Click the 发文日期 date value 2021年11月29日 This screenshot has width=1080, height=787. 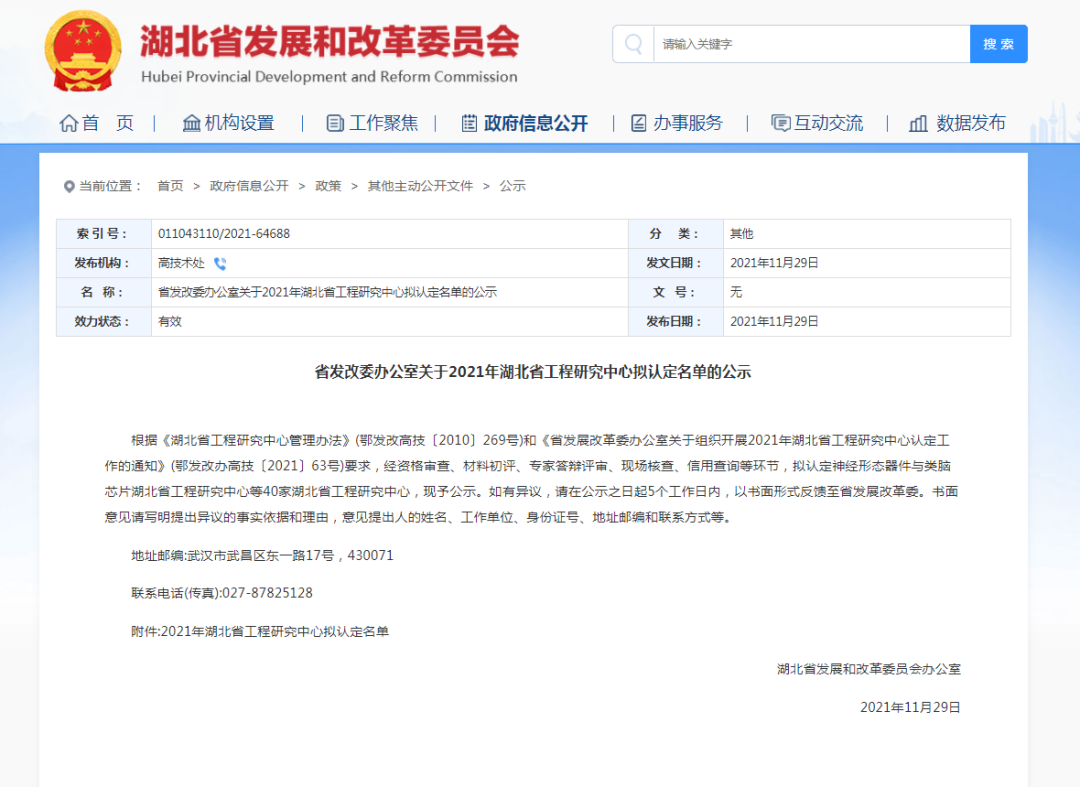coord(774,263)
